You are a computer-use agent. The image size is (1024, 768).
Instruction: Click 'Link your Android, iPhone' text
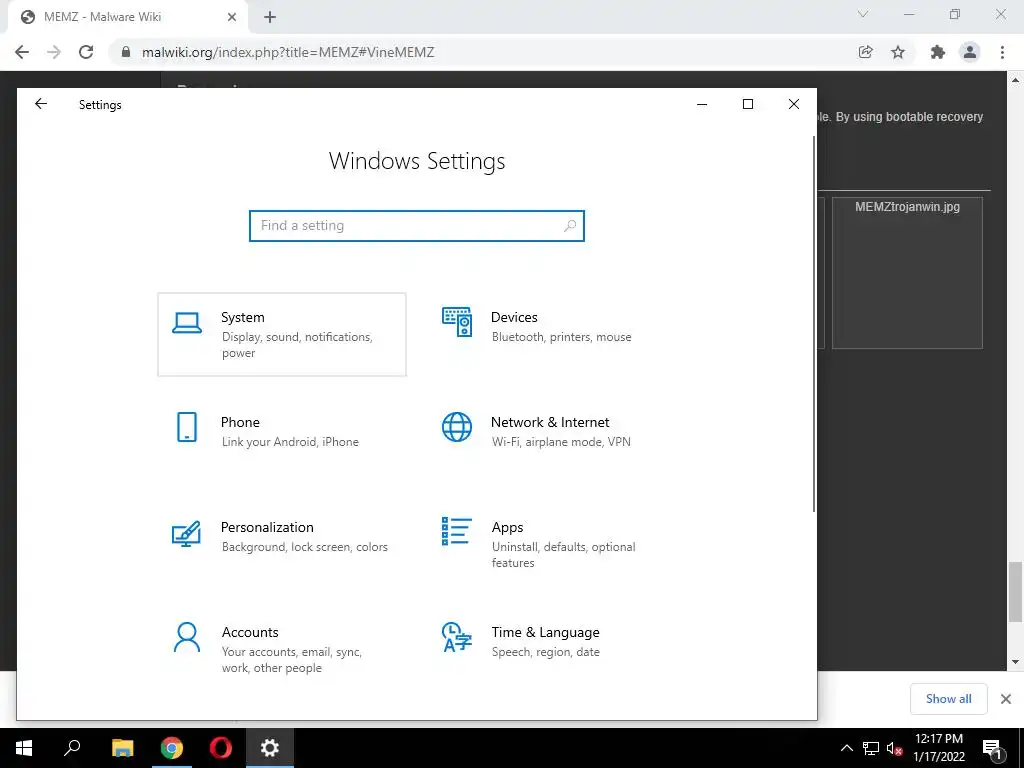(x=290, y=442)
